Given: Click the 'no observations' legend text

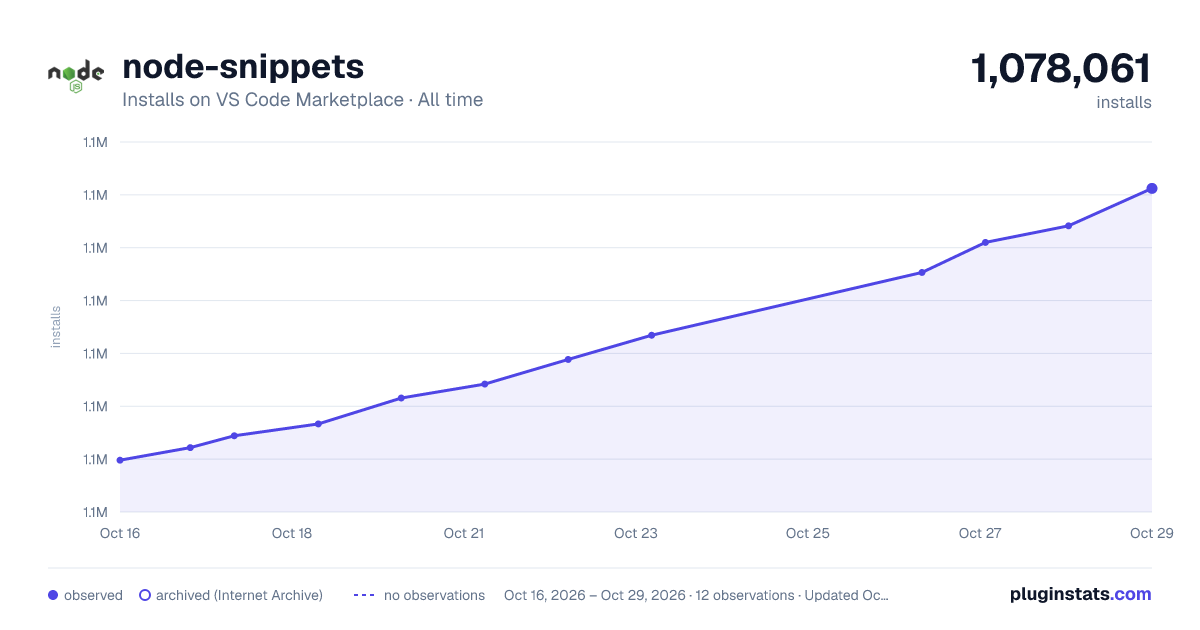Looking at the screenshot, I should pos(434,595).
